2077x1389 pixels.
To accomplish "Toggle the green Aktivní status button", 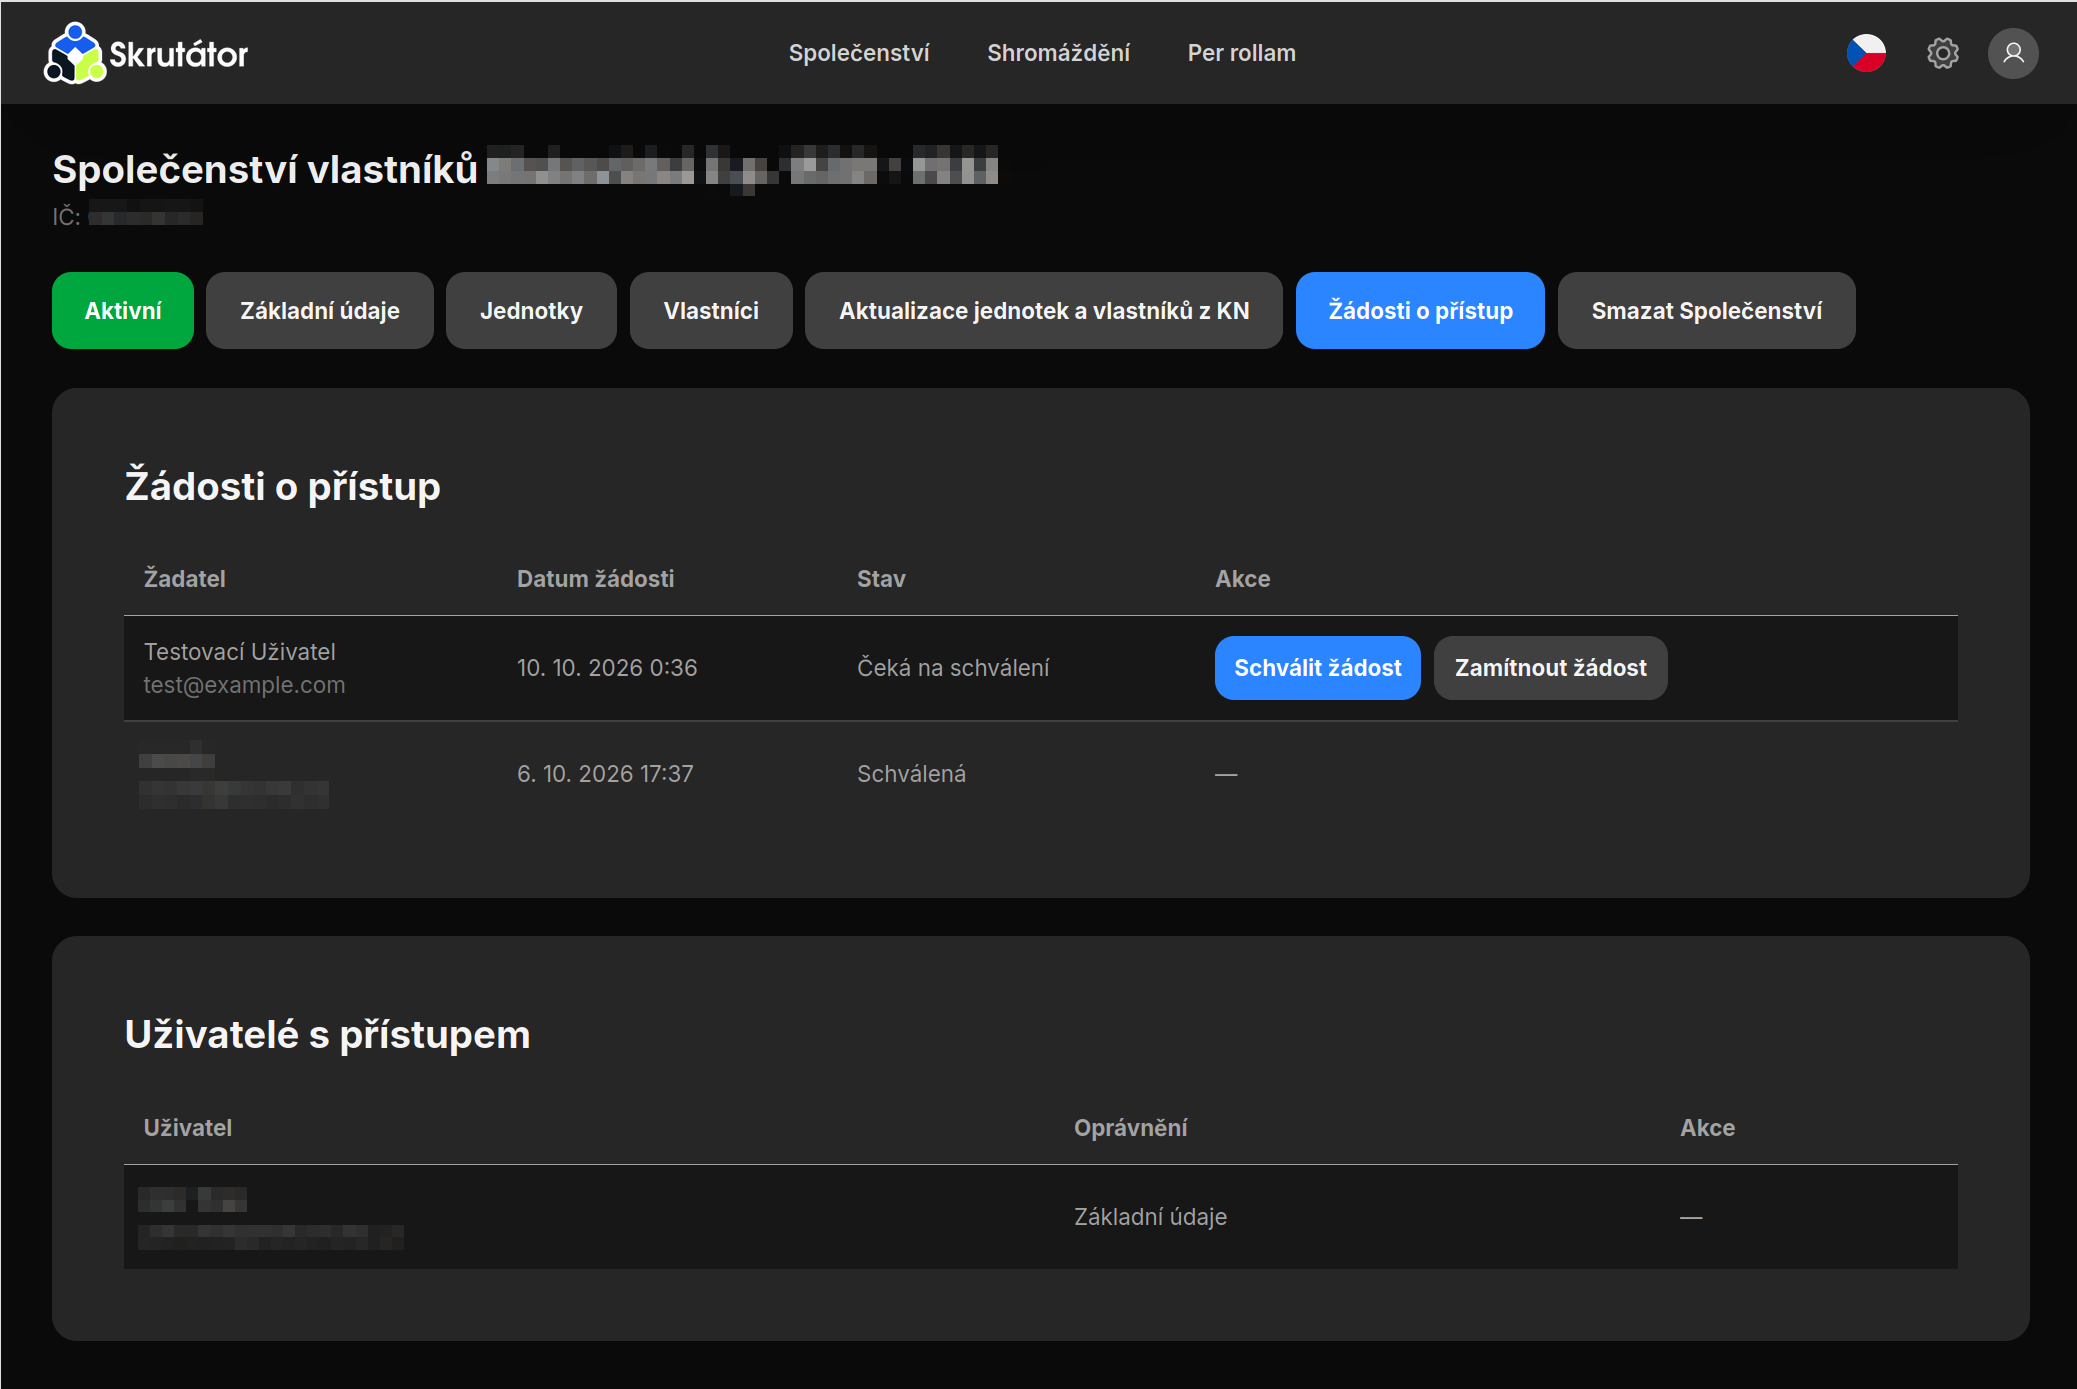I will click(x=123, y=311).
